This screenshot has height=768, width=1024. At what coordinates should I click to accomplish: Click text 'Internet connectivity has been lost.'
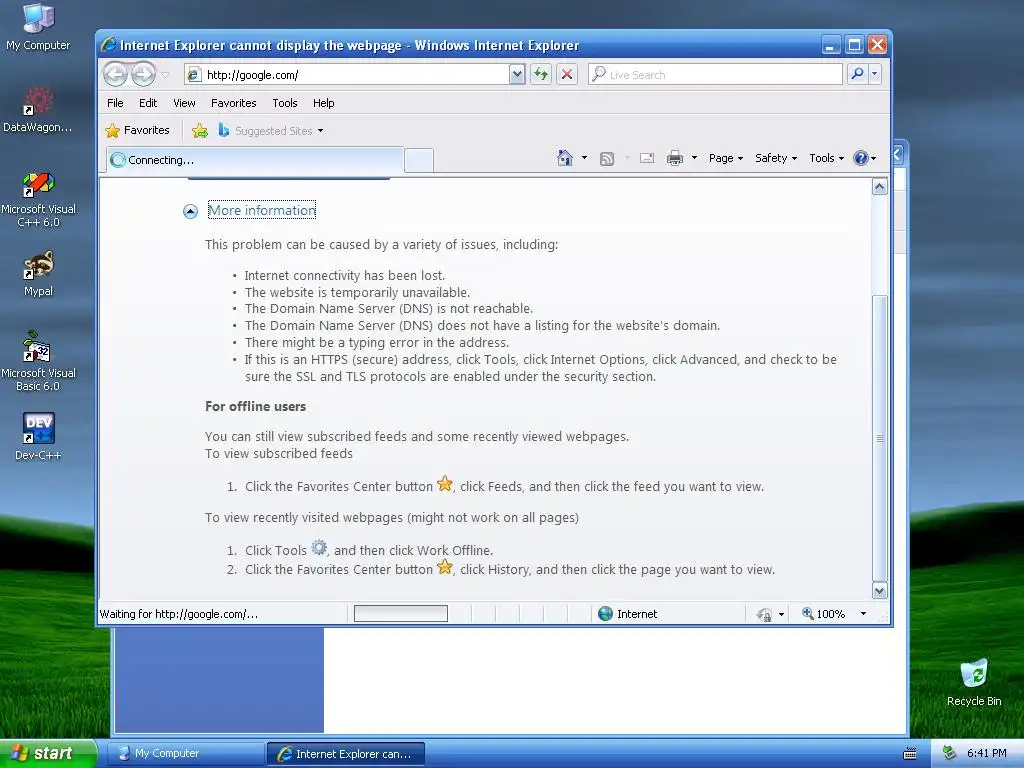pos(345,276)
